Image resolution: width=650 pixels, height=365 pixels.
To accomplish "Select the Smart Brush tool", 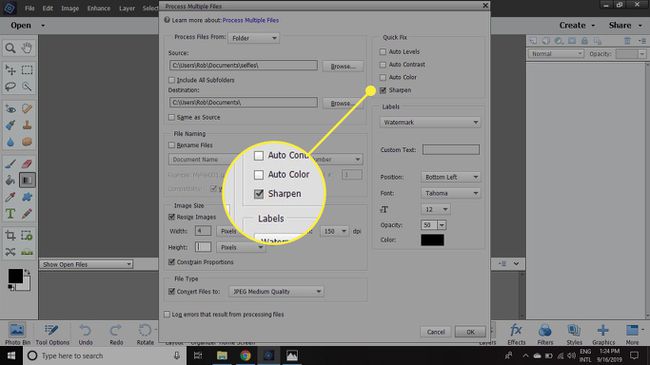I will [x=10, y=125].
